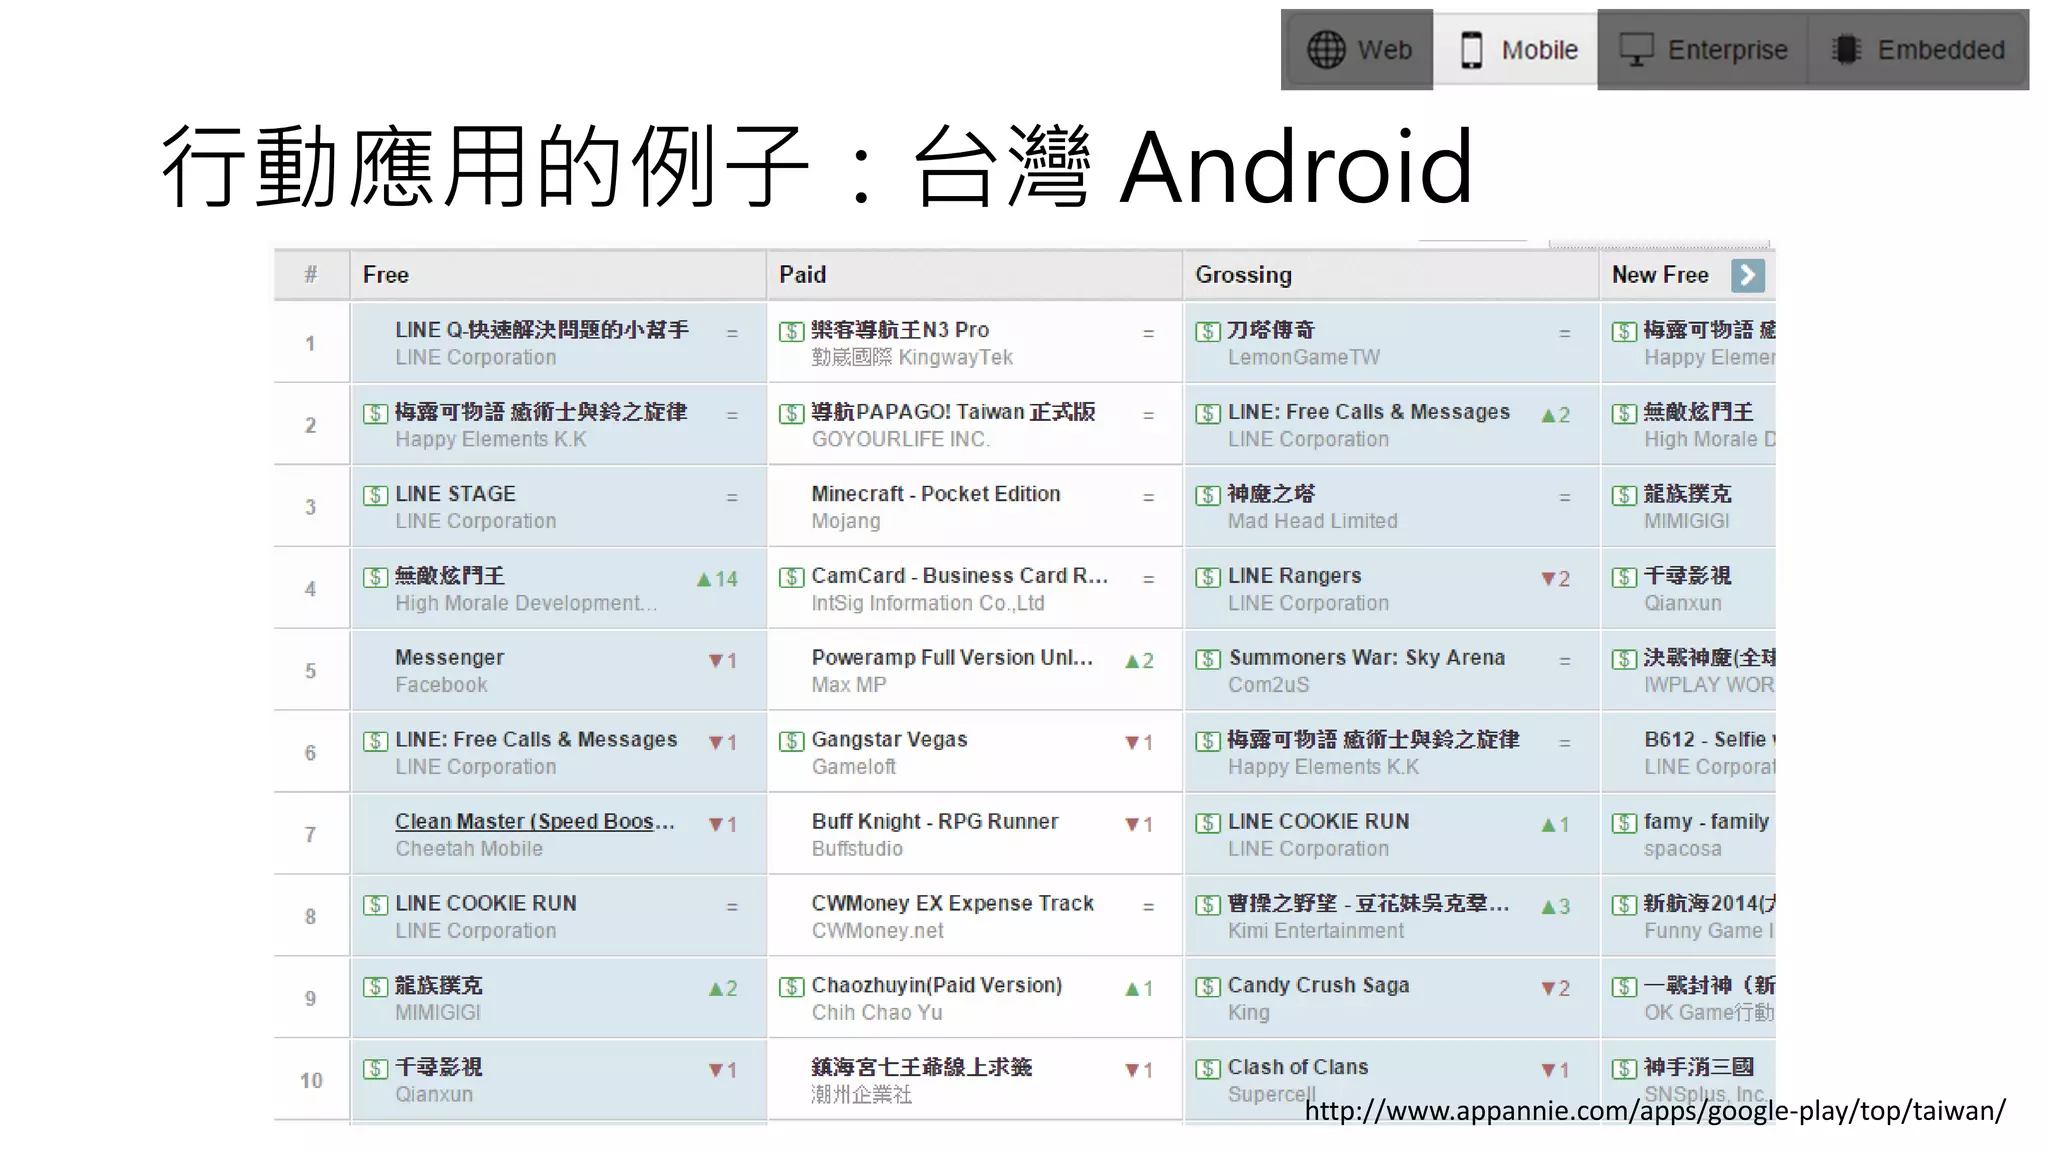Click the appannie.com source URL
2048x1152 pixels.
(x=1655, y=1111)
